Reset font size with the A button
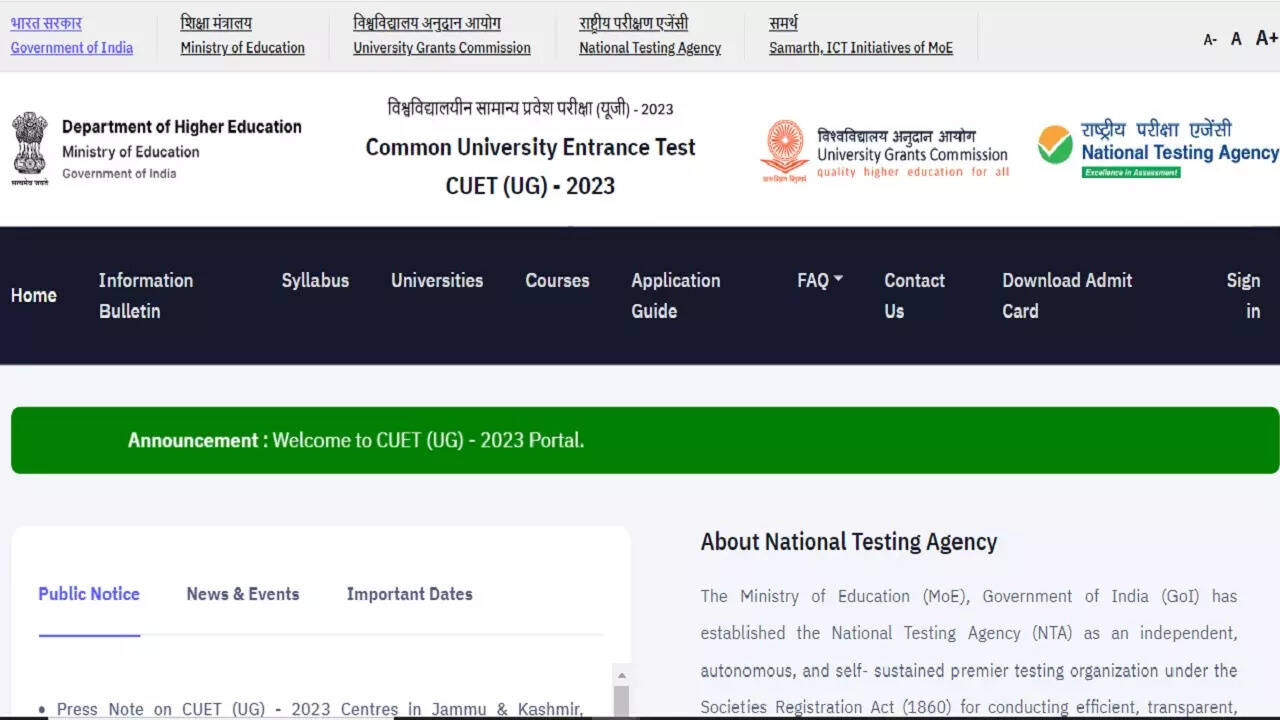Viewport: 1280px width, 720px height. coord(1236,39)
